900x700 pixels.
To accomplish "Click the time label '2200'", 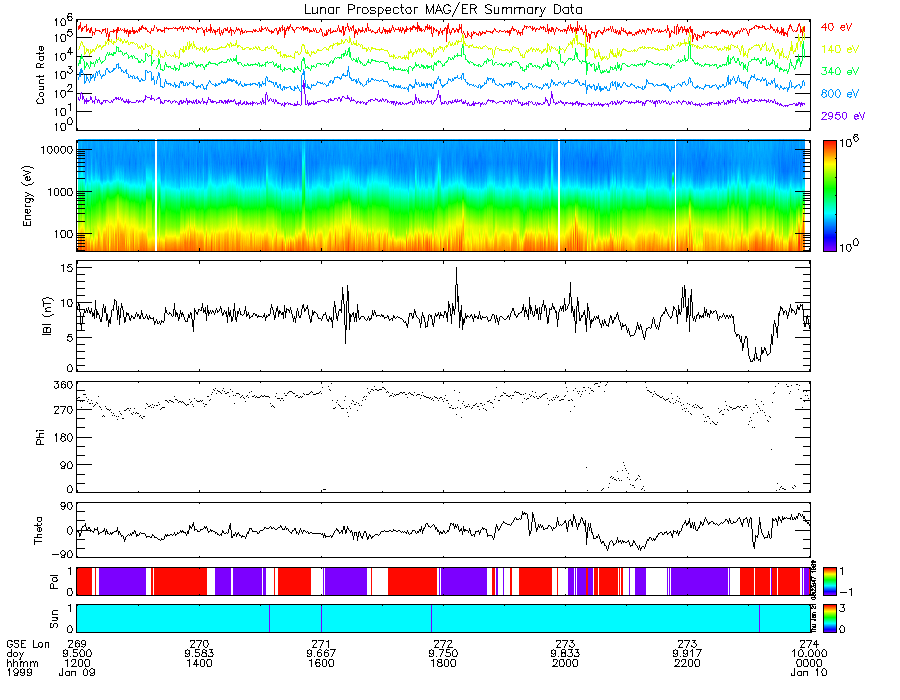I will pyautogui.click(x=687, y=663).
